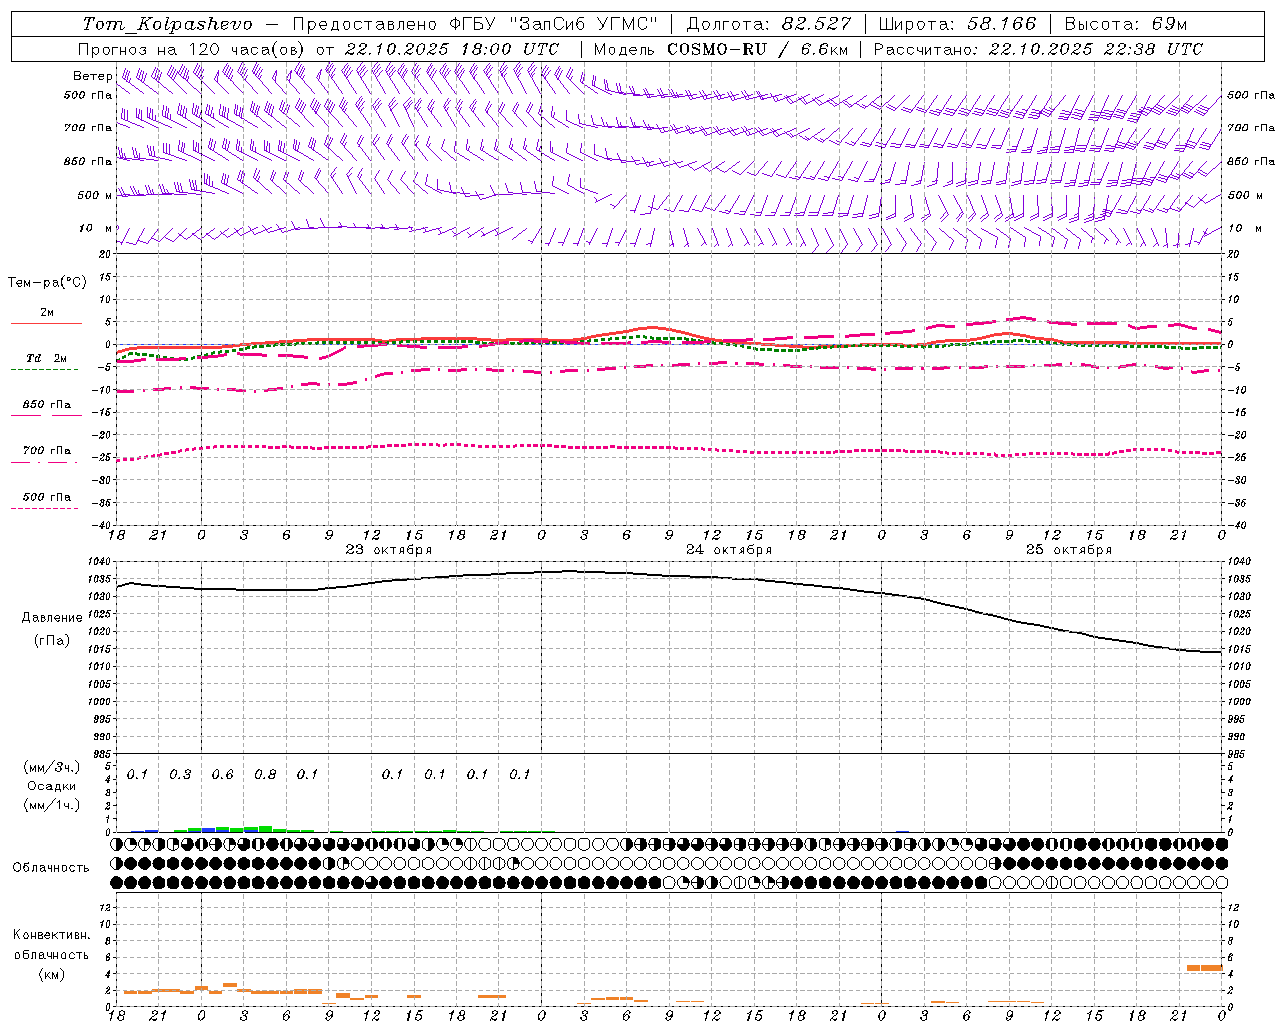The width and height of the screenshot is (1280, 1024).
Task: Click the forecast start time '22.10.2025 18:00 UTC'
Action: (x=451, y=49)
